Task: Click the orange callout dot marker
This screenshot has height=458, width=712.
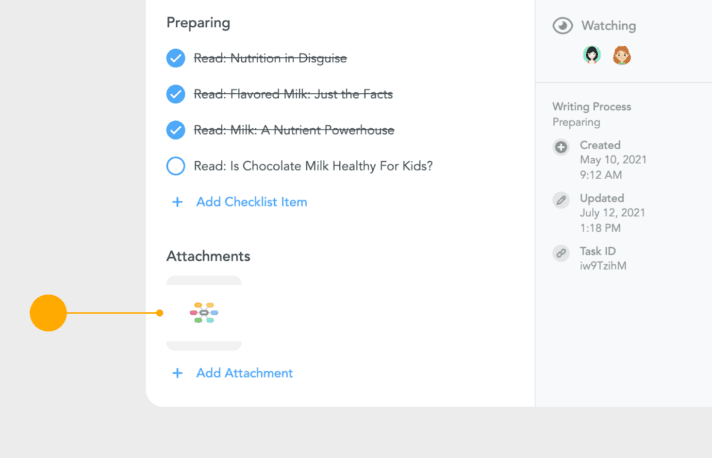Action: pos(48,313)
